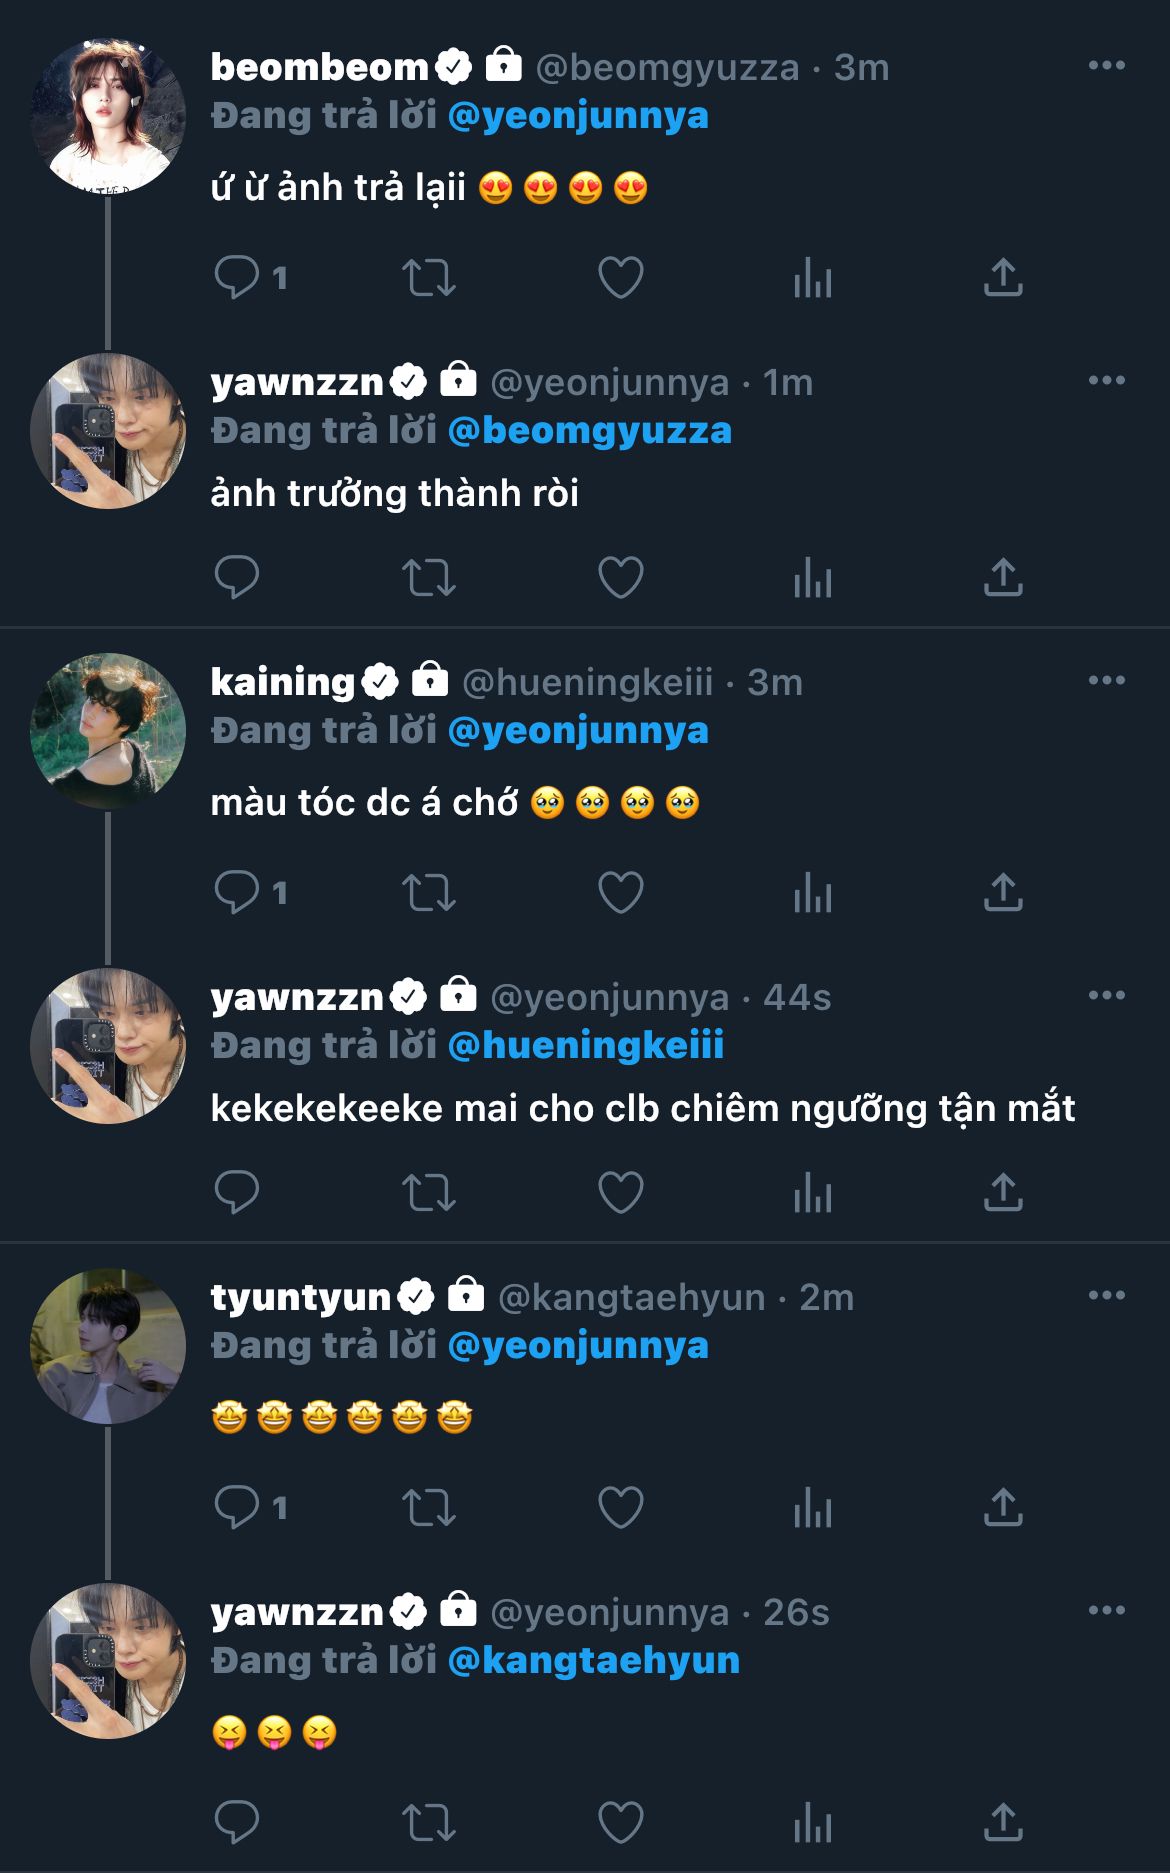Like tyuntyun's star-eyes emoji tweet
This screenshot has height=1873, width=1170.
point(620,1508)
